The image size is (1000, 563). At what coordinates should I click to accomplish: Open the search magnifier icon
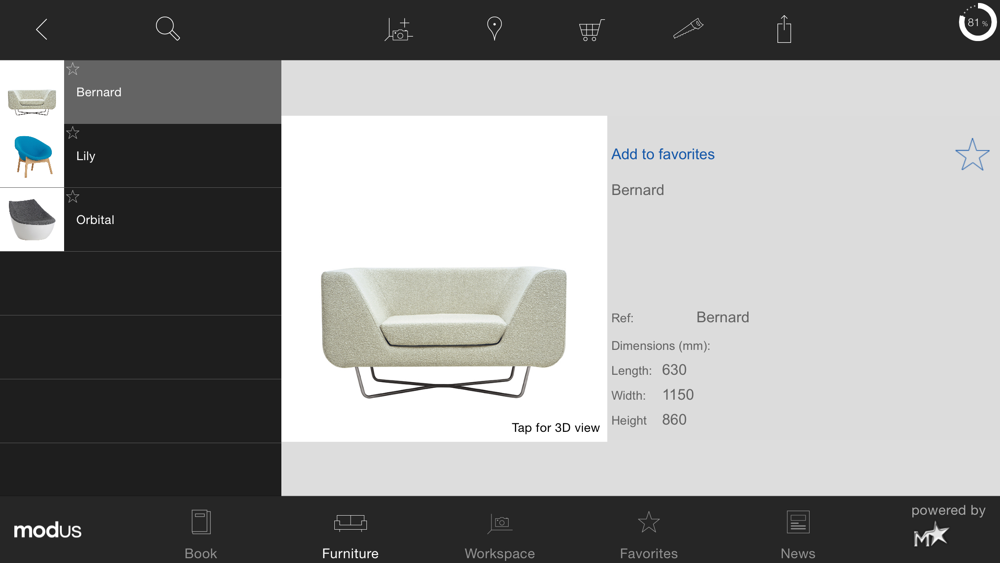tap(168, 29)
